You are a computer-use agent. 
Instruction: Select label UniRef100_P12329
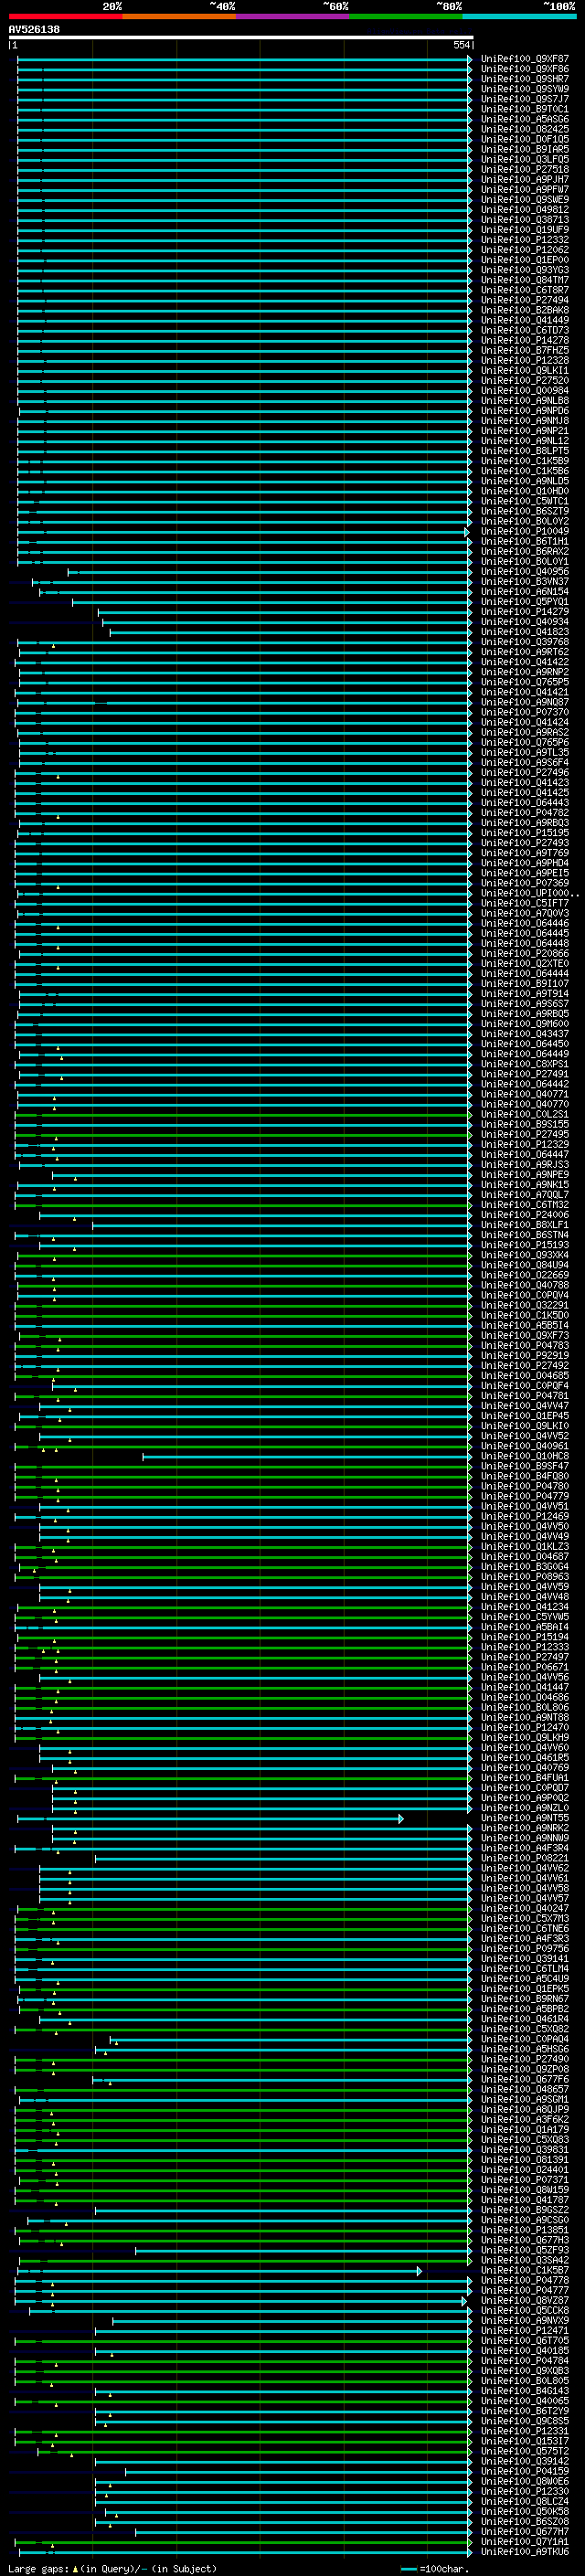525,1144
